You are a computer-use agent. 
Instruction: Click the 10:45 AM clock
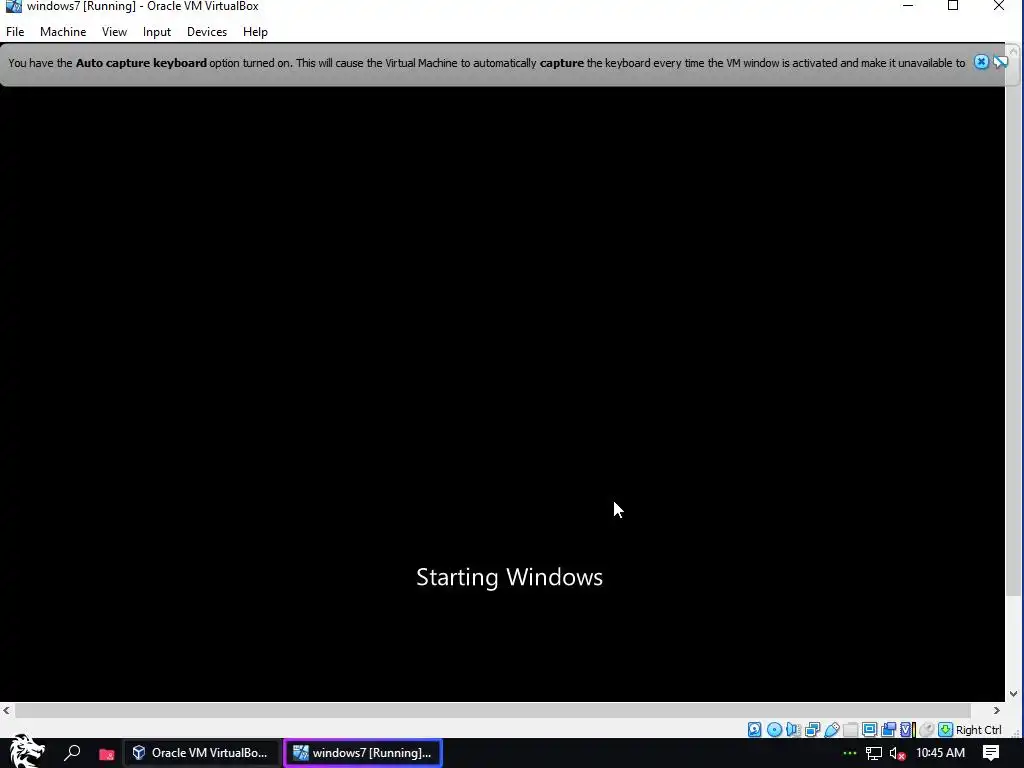tap(940, 753)
